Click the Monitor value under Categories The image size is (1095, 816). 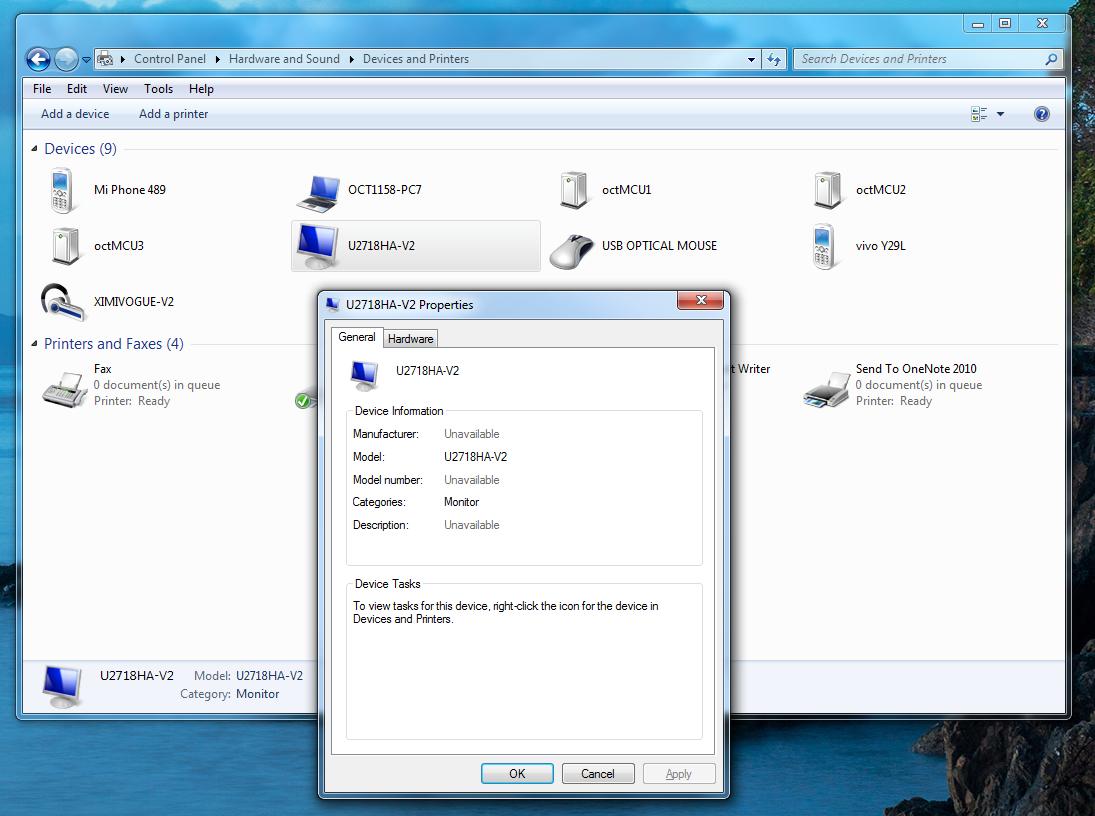[462, 502]
